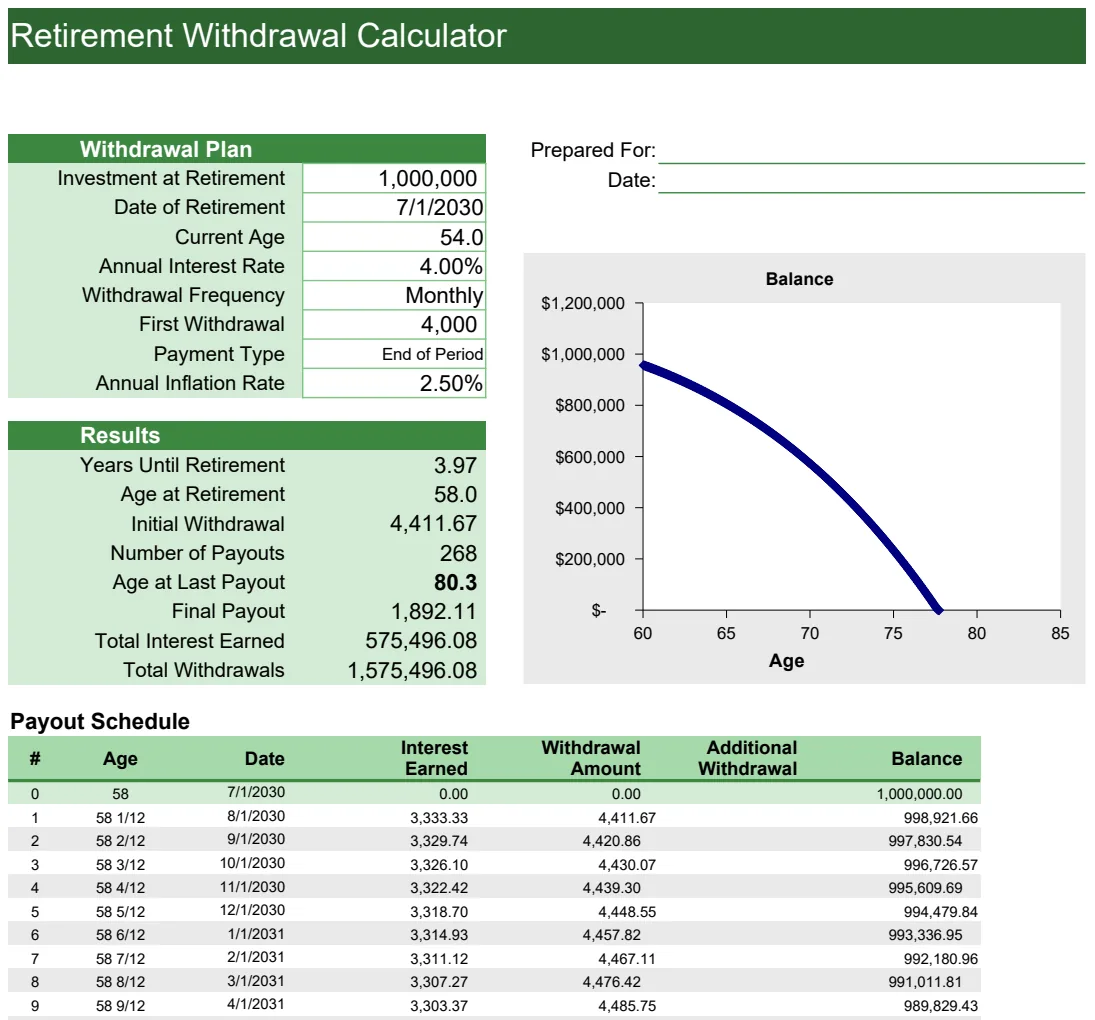Select the Total Withdrawals value 1,575,496.08
1095x1020 pixels.
412,670
